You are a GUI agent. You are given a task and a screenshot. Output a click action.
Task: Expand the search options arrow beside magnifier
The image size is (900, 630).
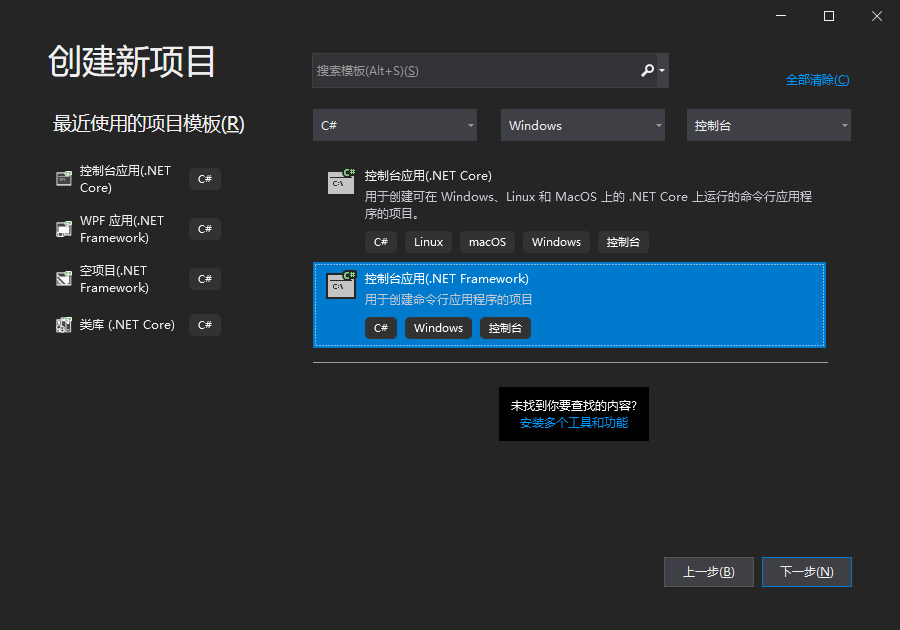660,70
